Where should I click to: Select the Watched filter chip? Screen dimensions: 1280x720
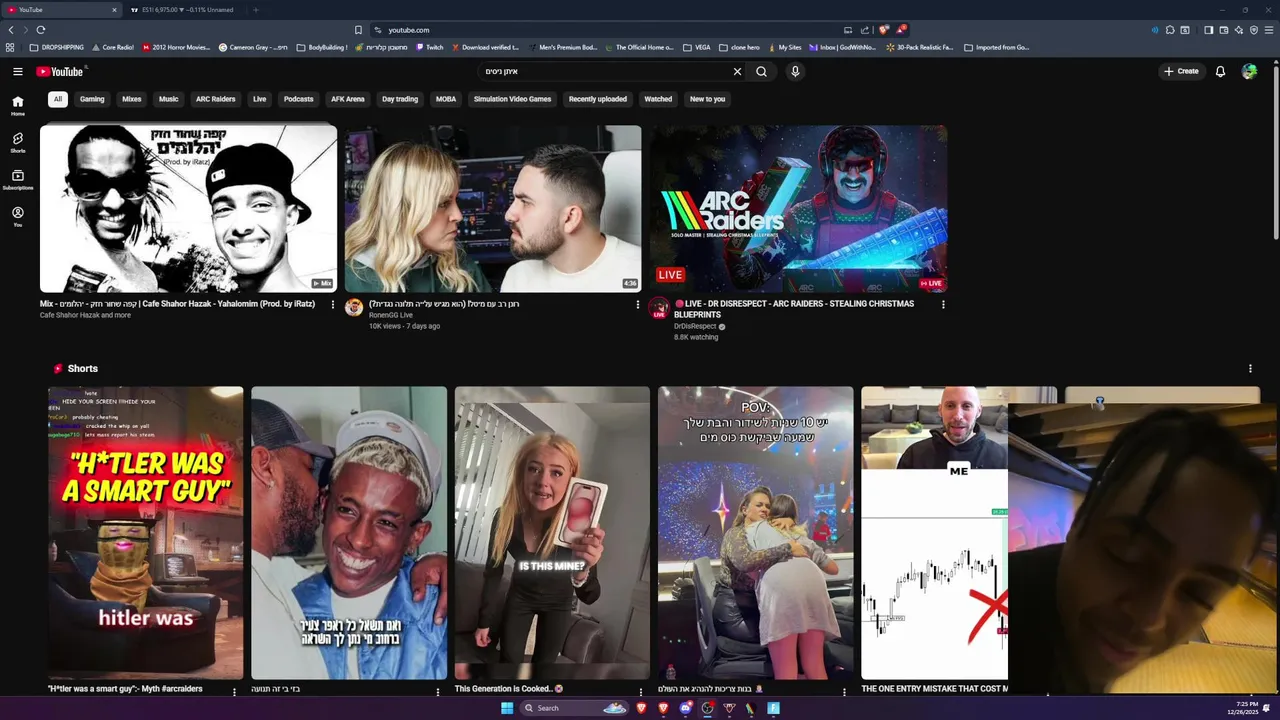(658, 99)
